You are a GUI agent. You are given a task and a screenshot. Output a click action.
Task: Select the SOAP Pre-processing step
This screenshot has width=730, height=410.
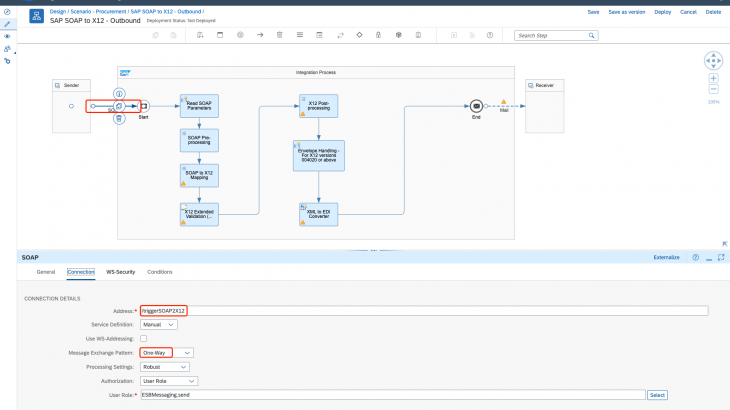[x=199, y=141]
